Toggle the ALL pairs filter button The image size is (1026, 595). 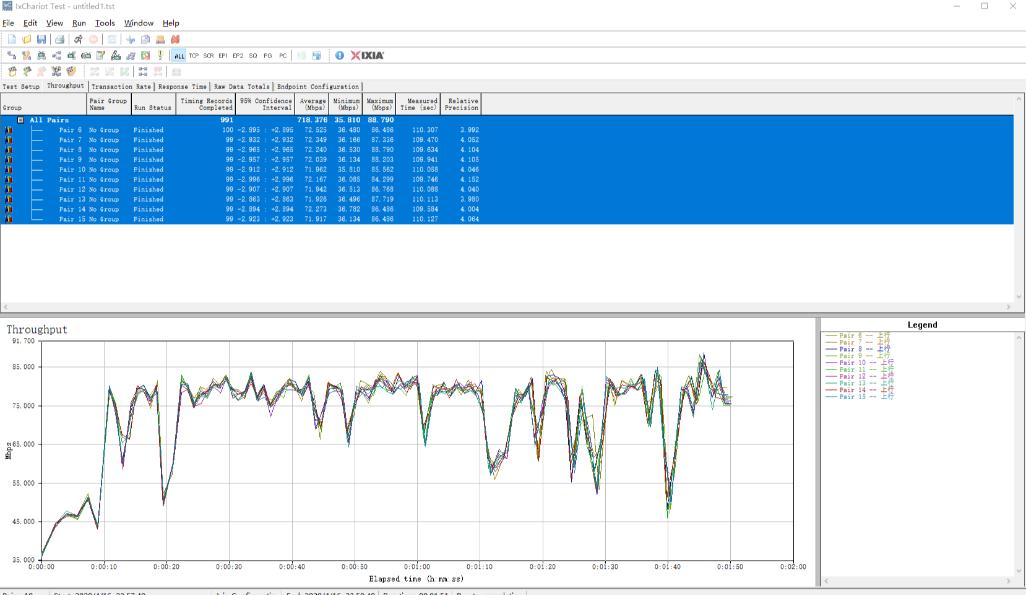(178, 55)
